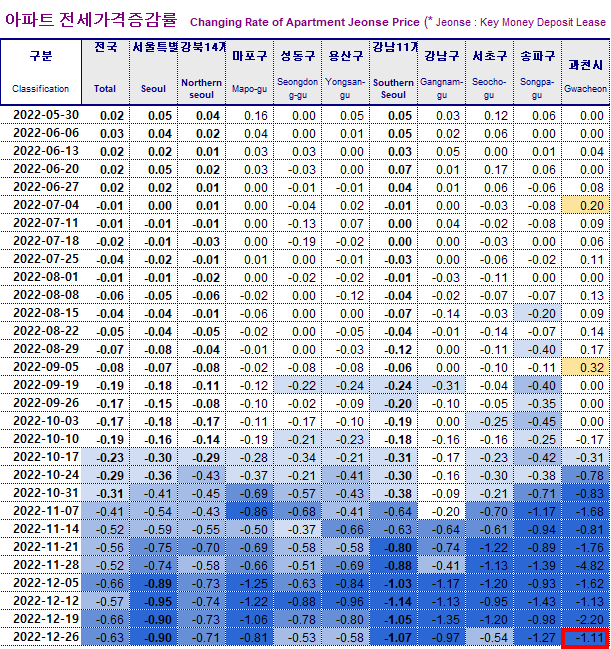Click the Classification header cell
This screenshot has width=611, height=649.
(x=41, y=72)
